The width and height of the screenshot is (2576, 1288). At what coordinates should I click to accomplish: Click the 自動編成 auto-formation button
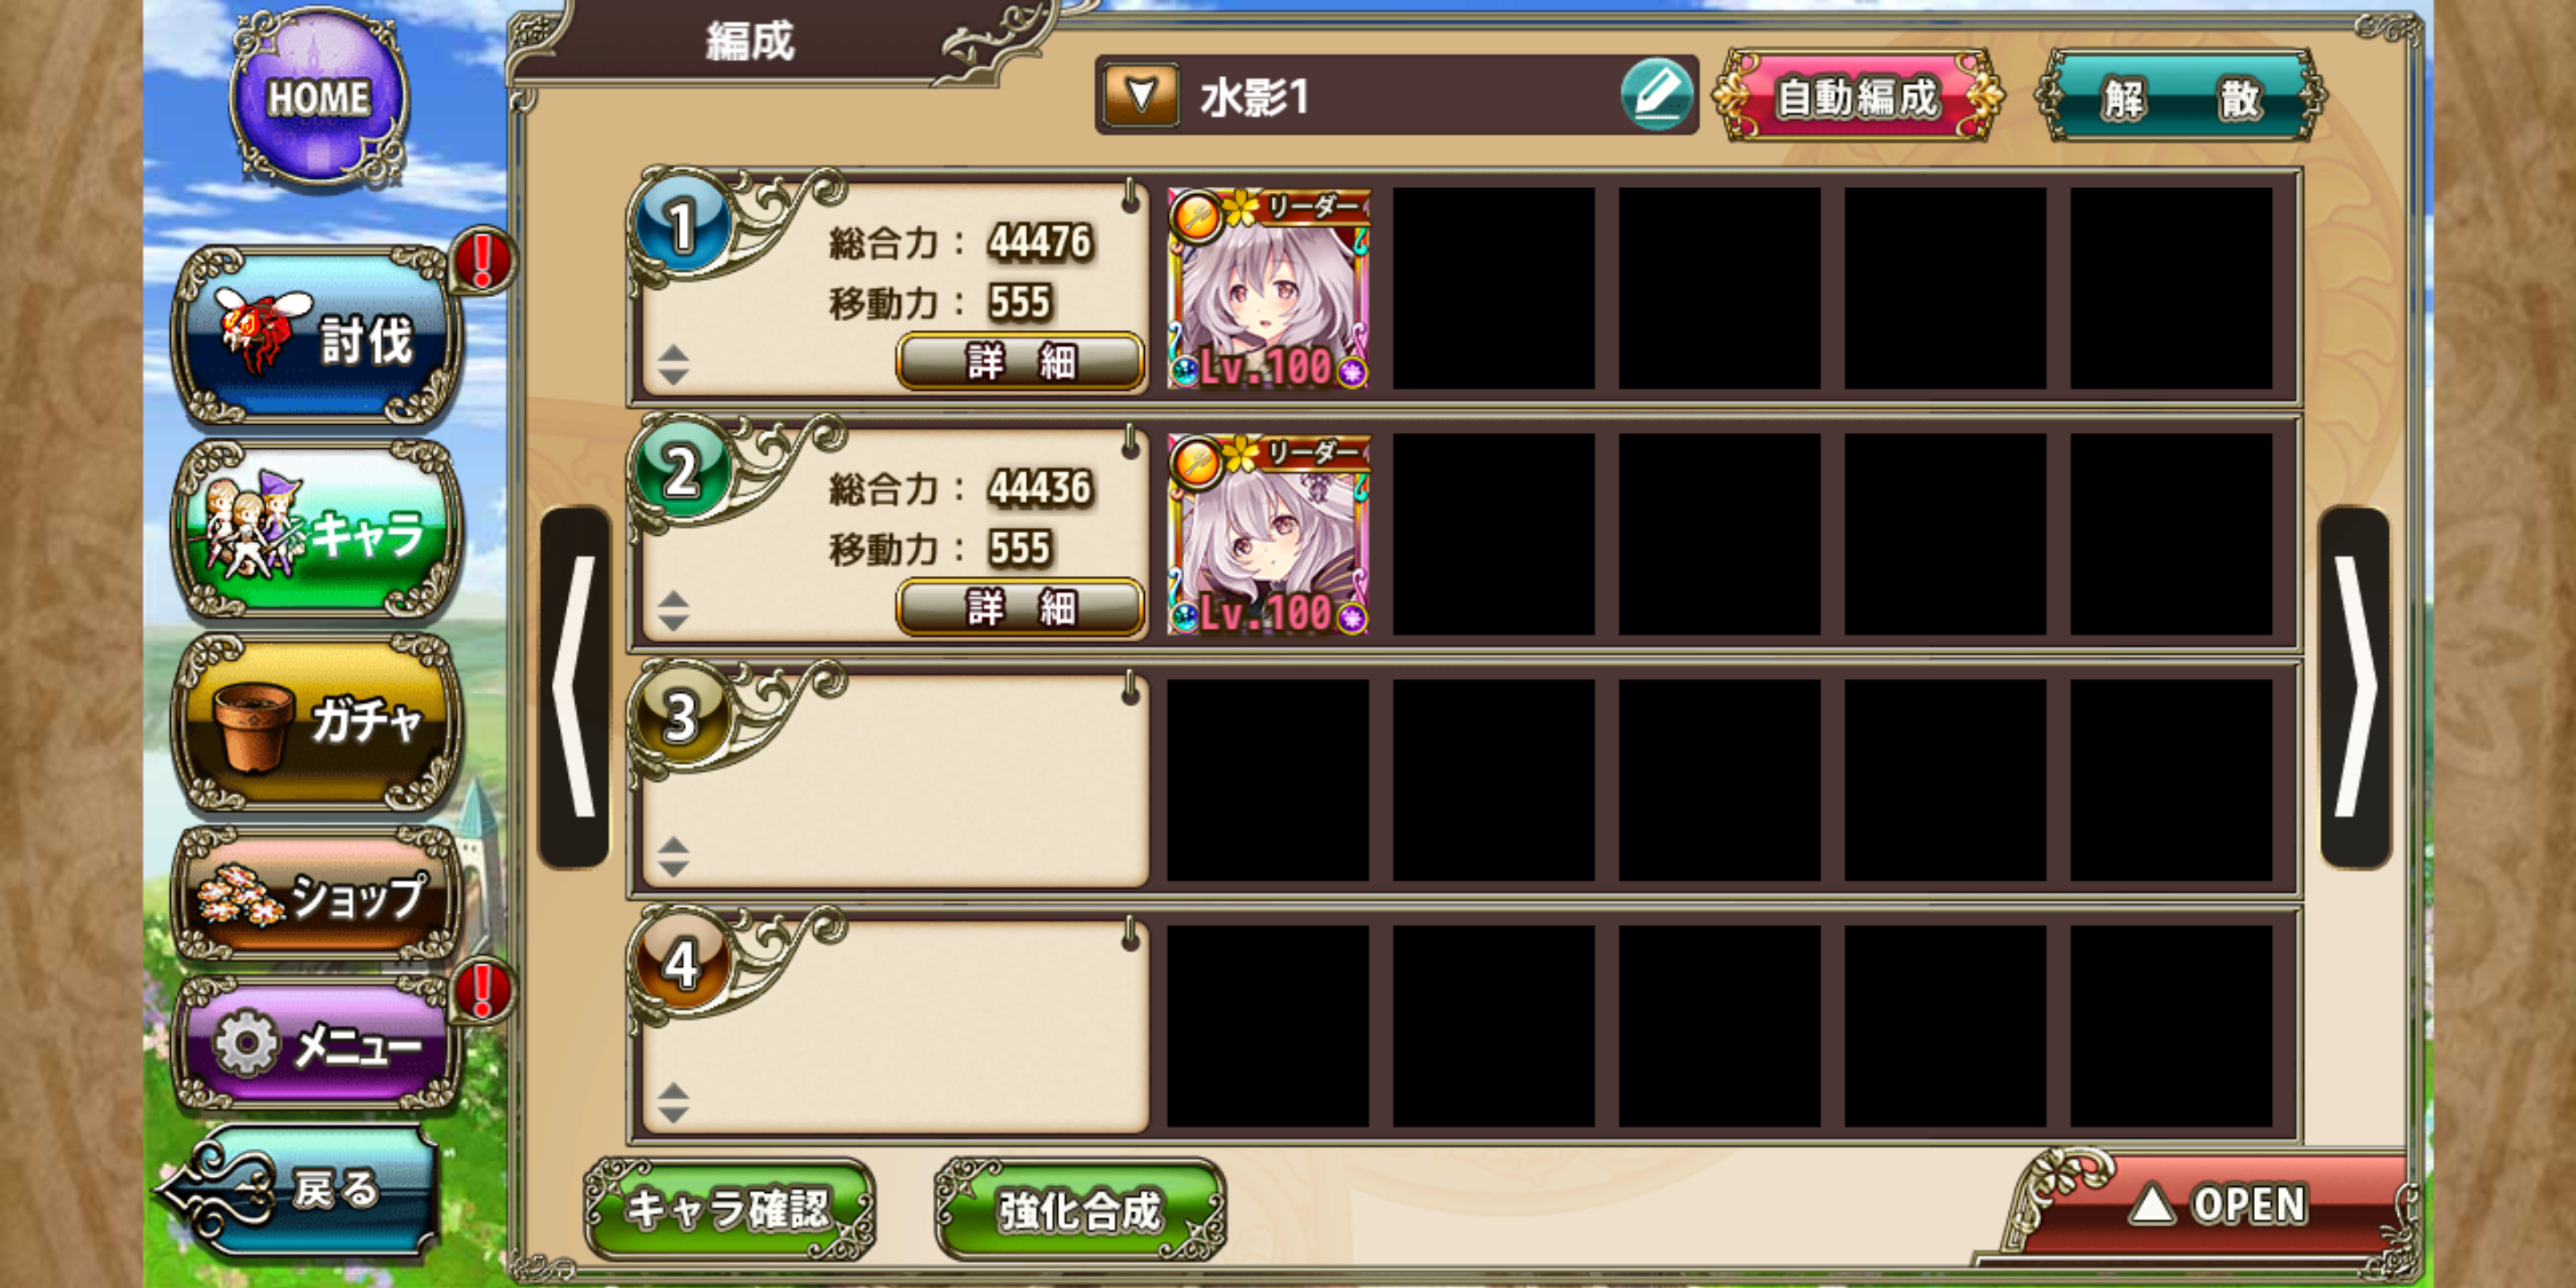1857,97
